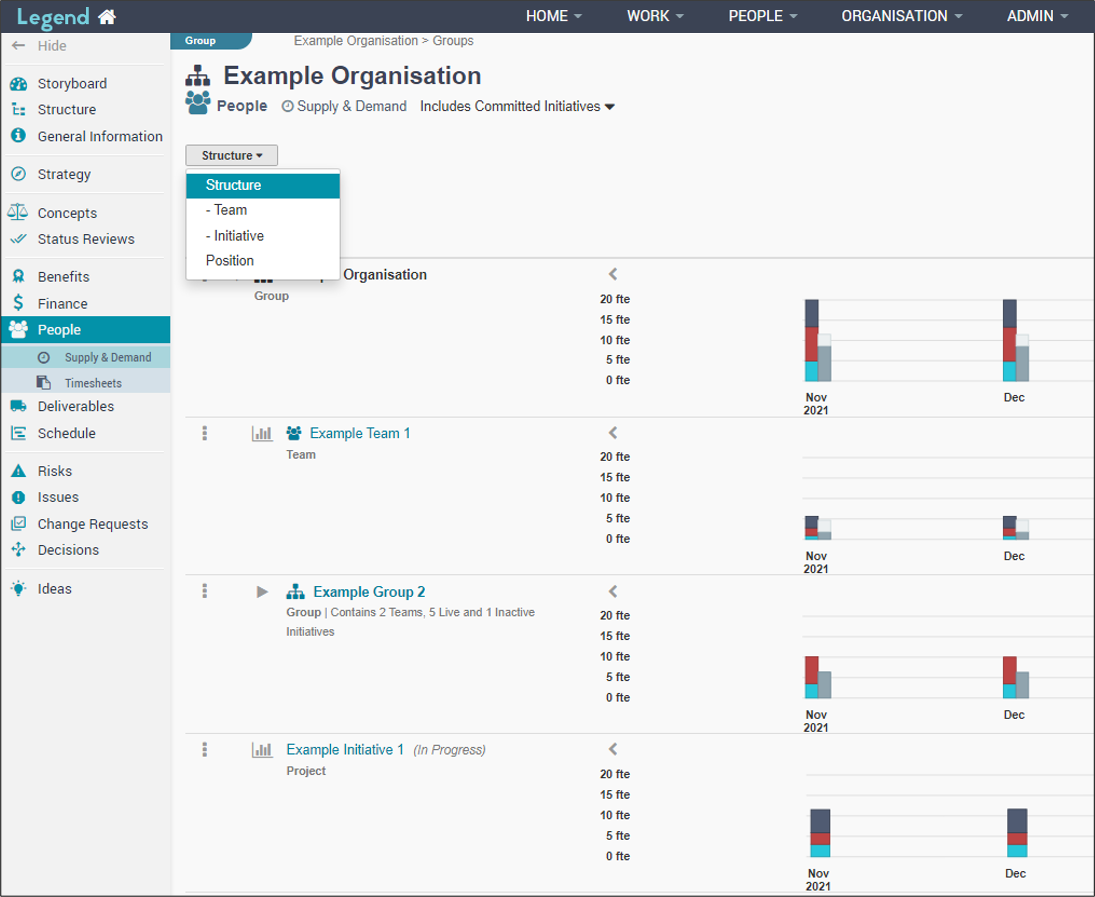Select the Position option in dropdown list
The image size is (1095, 897).
click(x=230, y=261)
